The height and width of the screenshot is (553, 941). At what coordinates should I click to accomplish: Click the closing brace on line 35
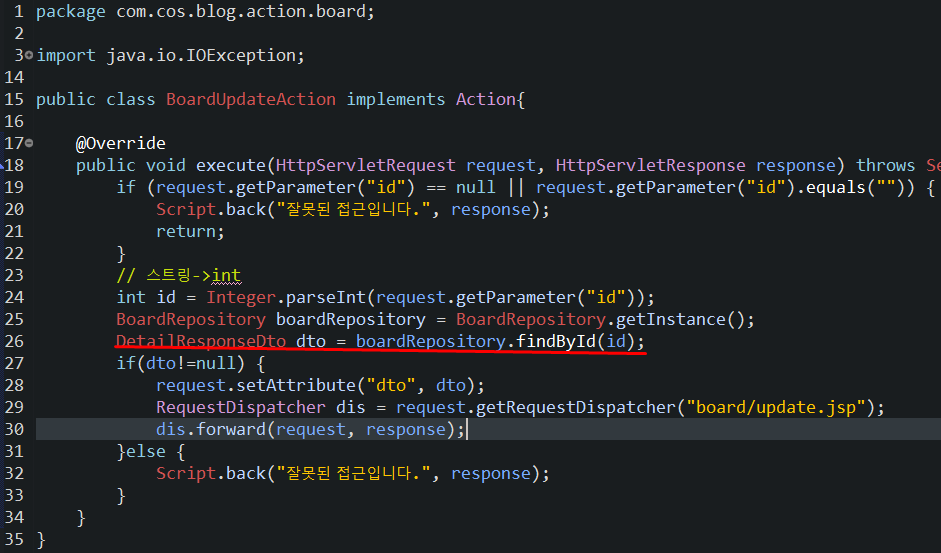coord(41,539)
